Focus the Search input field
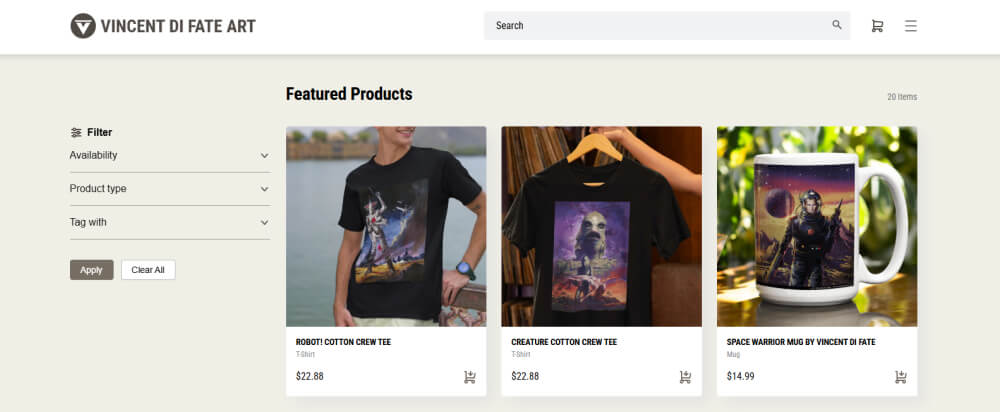 (x=657, y=26)
